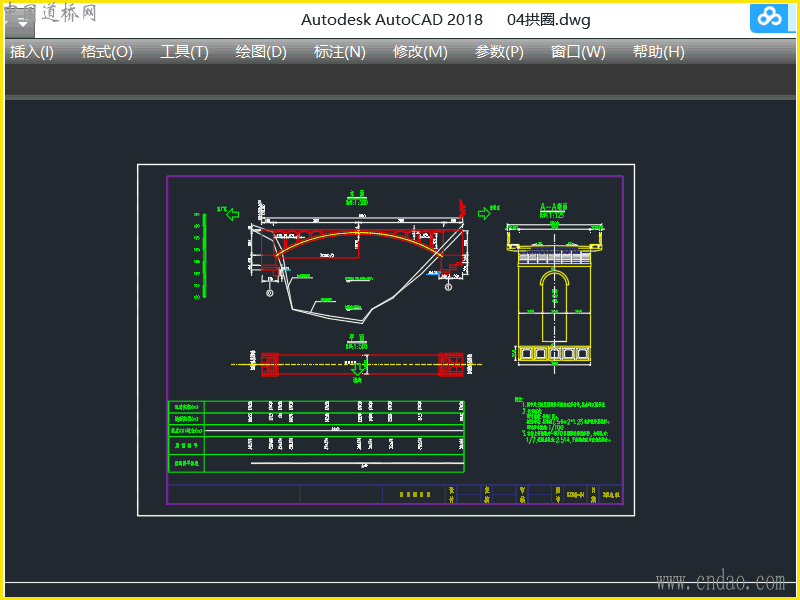Click the green left arrow near the elevation view
This screenshot has width=800, height=600.
[x=233, y=214]
